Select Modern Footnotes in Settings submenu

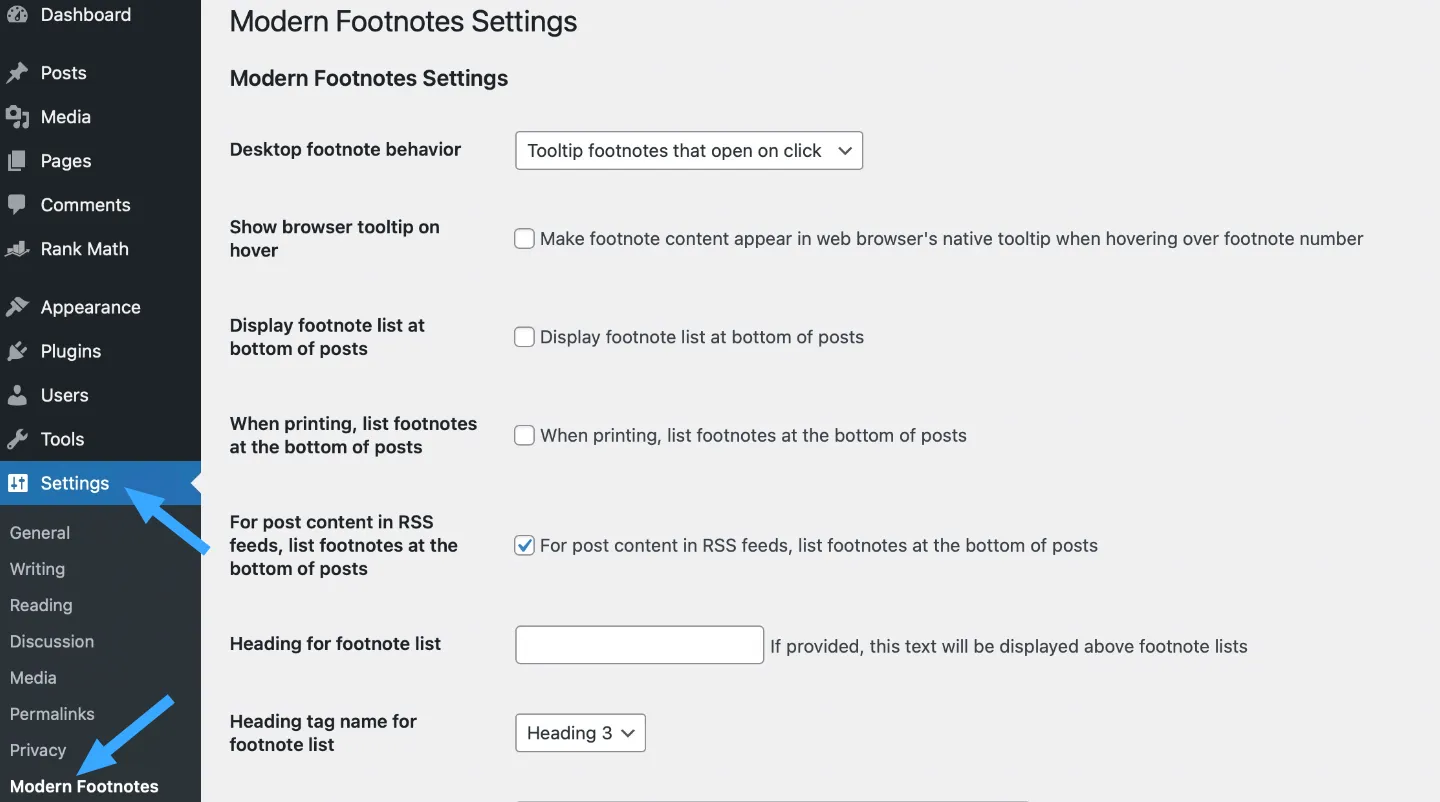(84, 786)
